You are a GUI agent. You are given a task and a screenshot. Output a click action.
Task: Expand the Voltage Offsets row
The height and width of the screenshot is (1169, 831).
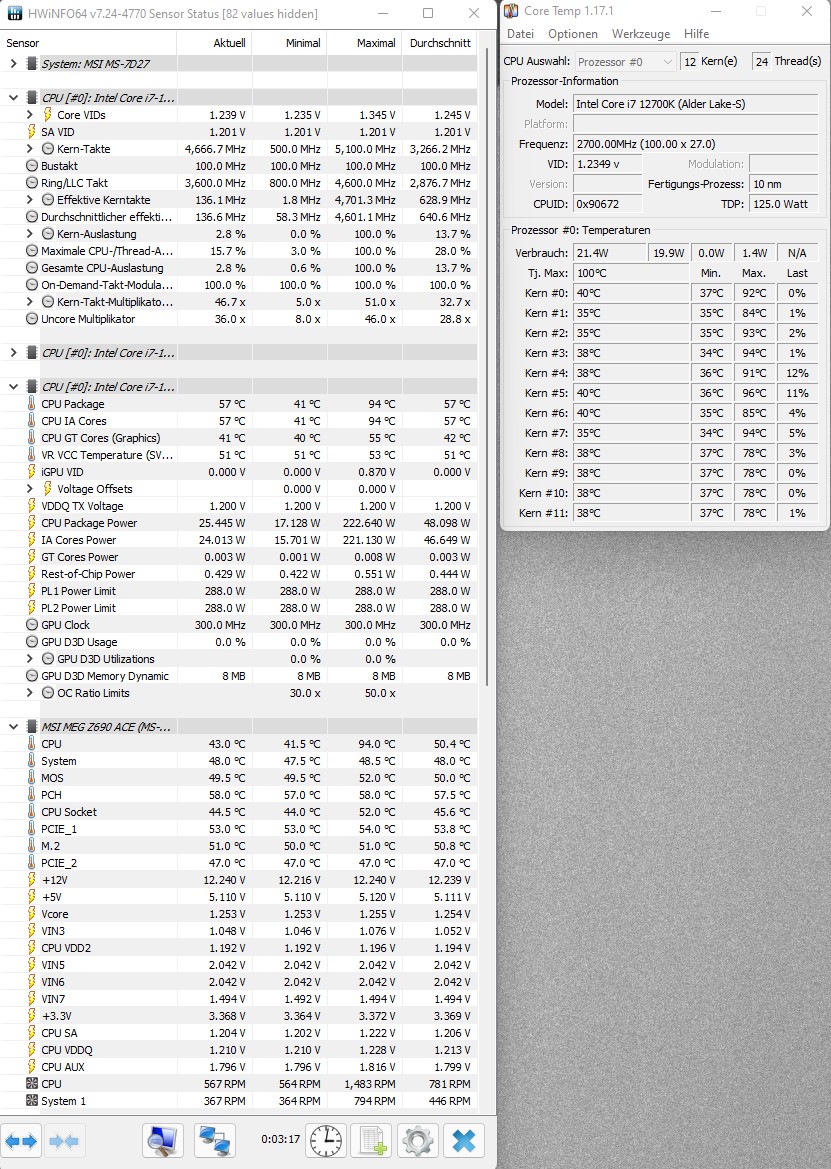30,488
